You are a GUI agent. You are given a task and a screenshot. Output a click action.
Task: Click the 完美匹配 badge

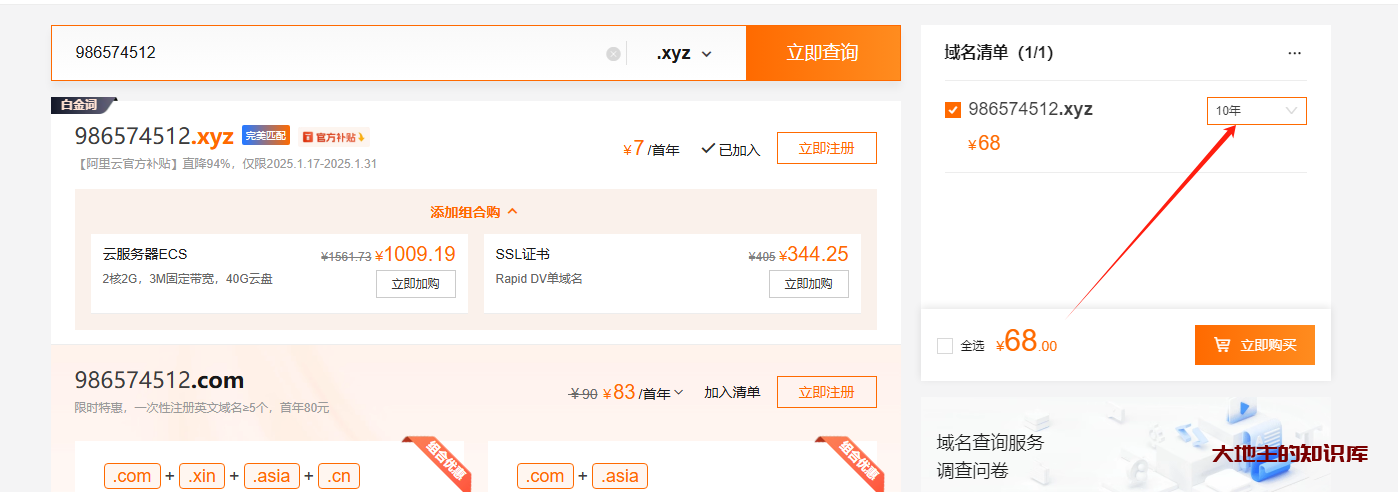265,136
